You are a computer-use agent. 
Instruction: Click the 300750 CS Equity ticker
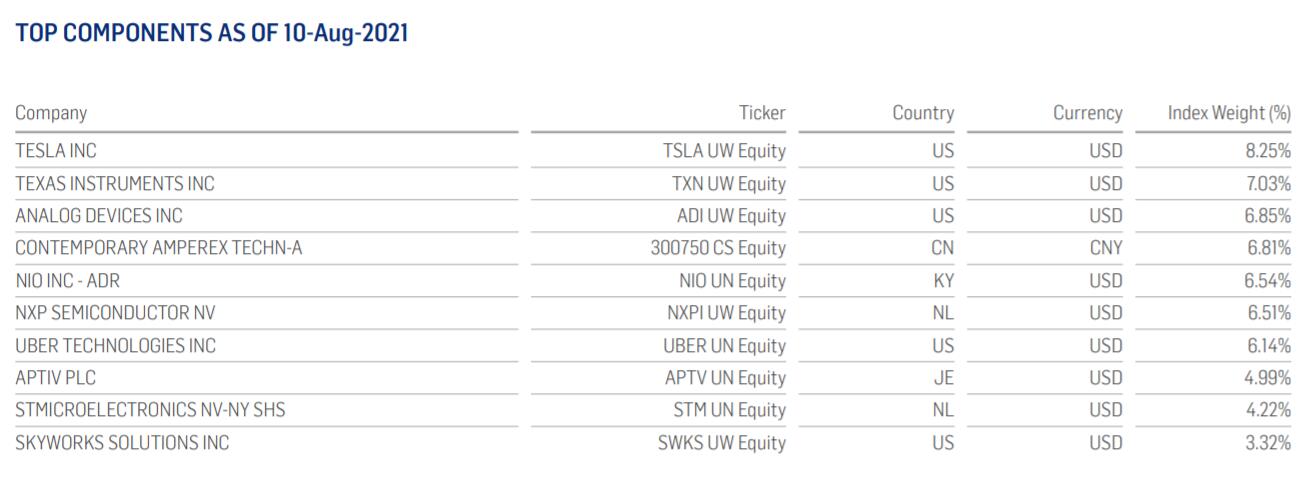pyautogui.click(x=718, y=248)
